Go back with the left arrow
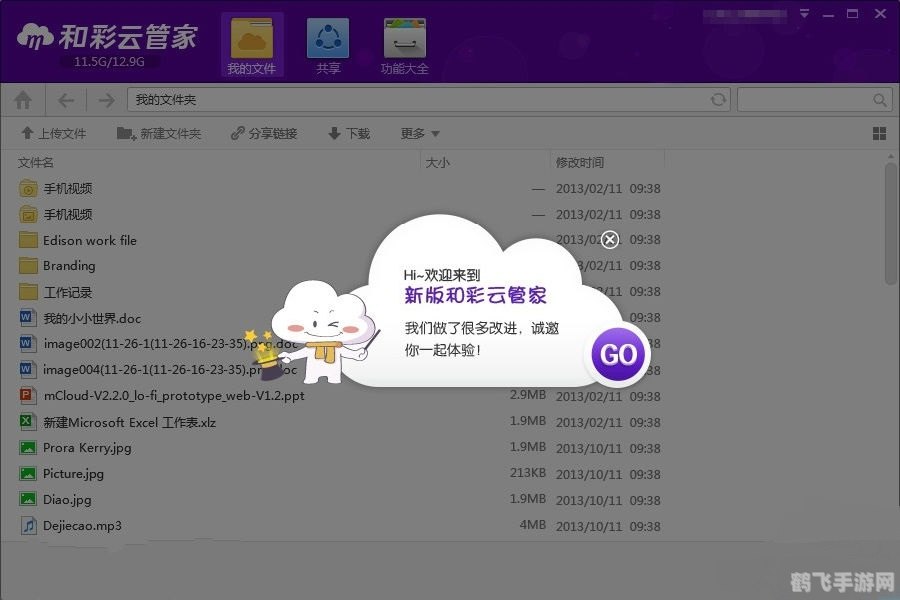Viewport: 900px width, 600px height. (66, 100)
